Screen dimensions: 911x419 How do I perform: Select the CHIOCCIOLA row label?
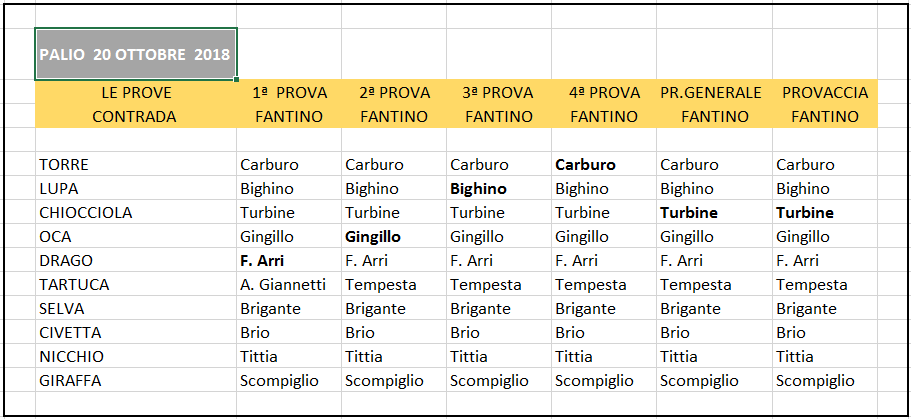(x=135, y=213)
